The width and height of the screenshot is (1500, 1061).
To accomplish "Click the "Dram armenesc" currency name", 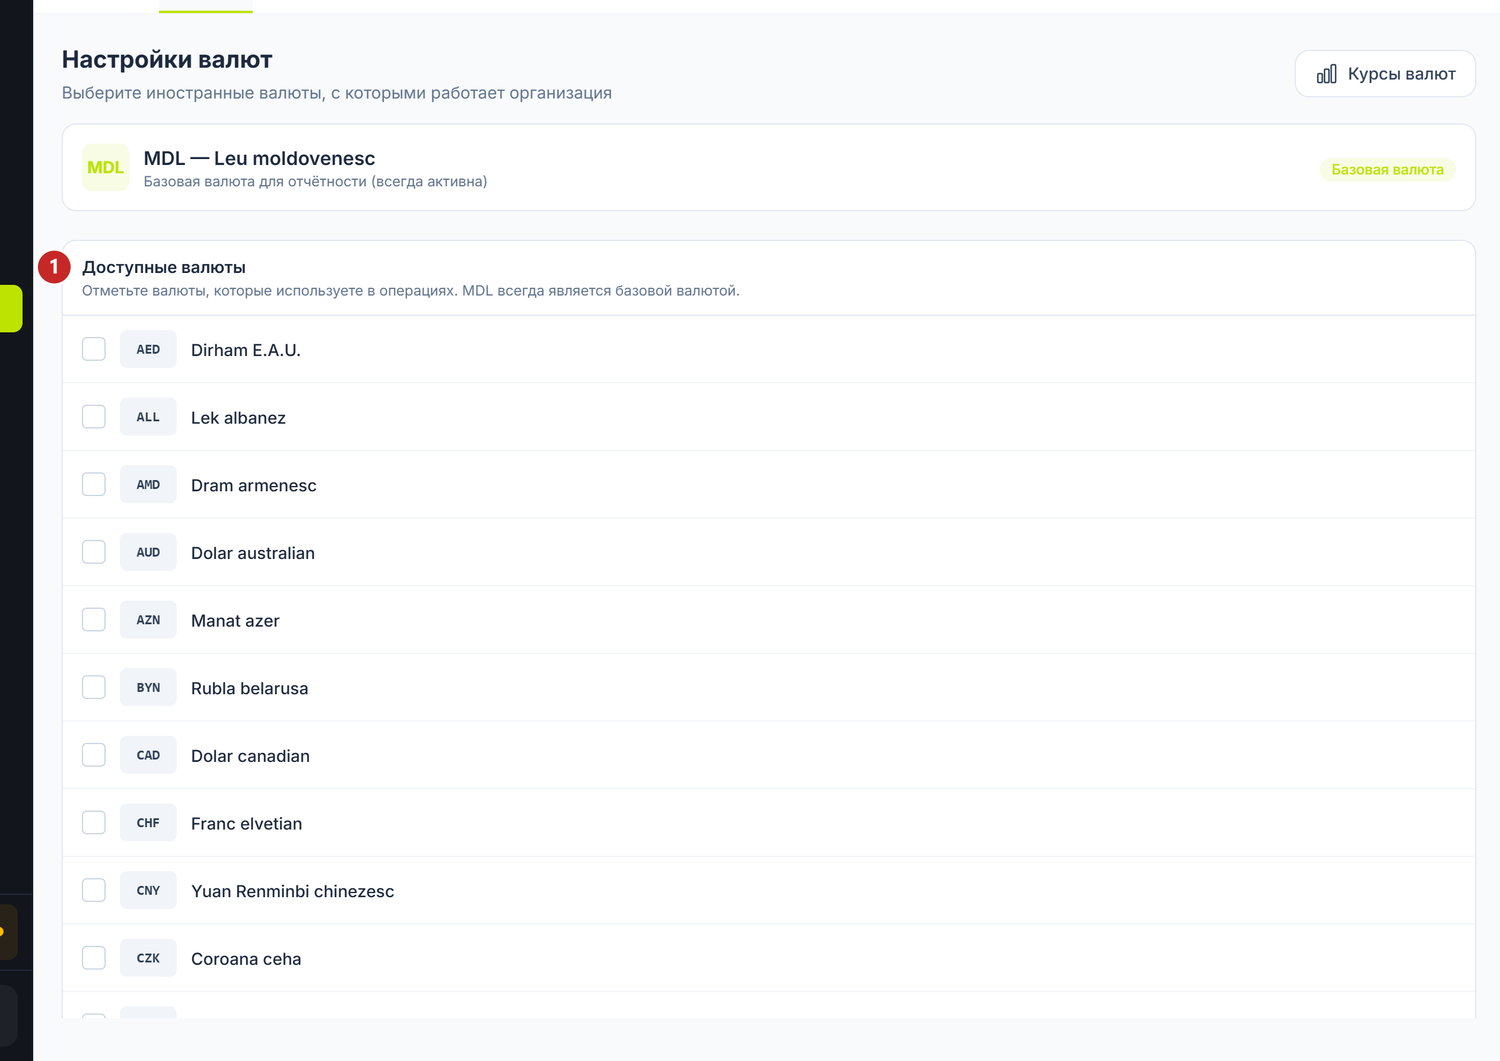I will pos(254,486).
